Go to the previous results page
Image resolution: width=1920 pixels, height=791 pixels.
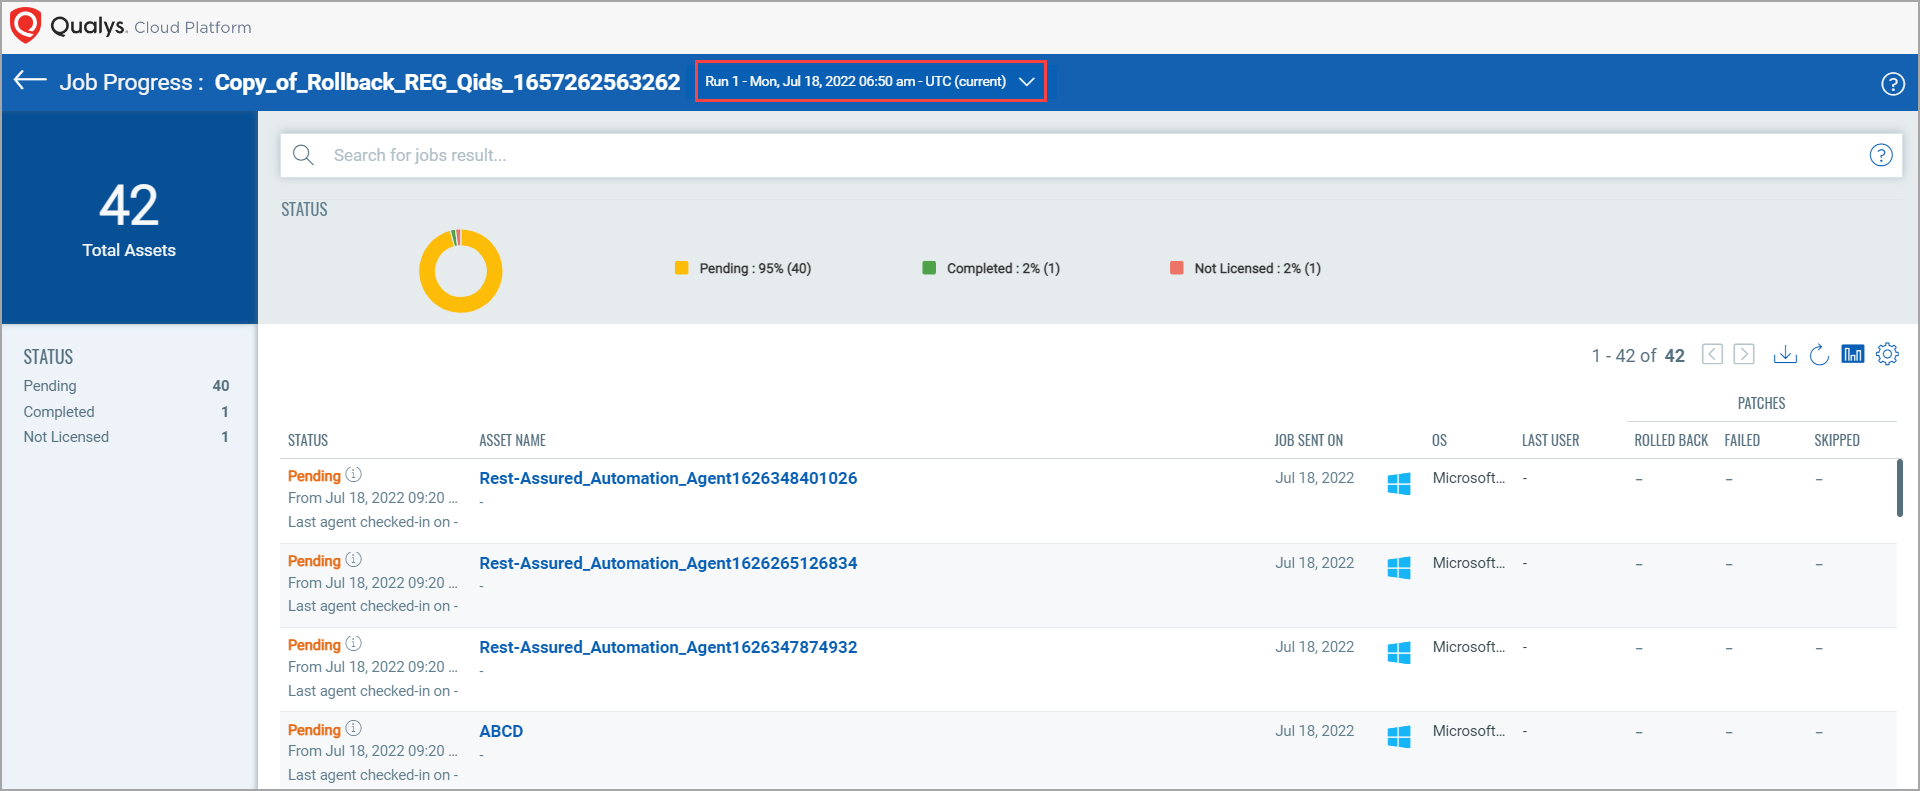point(1712,354)
